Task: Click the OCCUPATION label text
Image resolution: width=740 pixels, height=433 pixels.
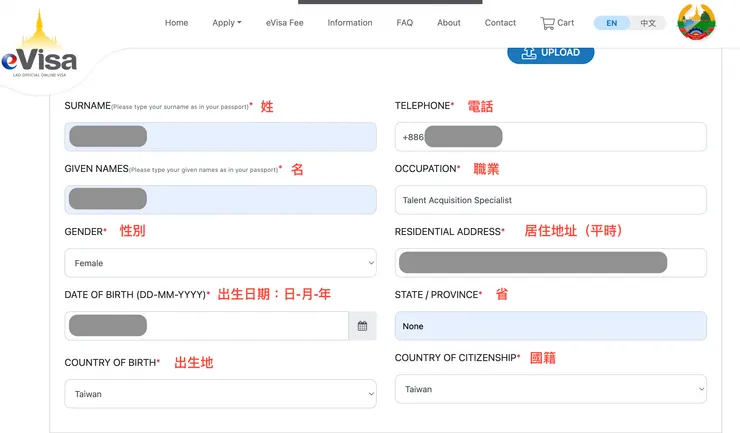Action: [426, 169]
